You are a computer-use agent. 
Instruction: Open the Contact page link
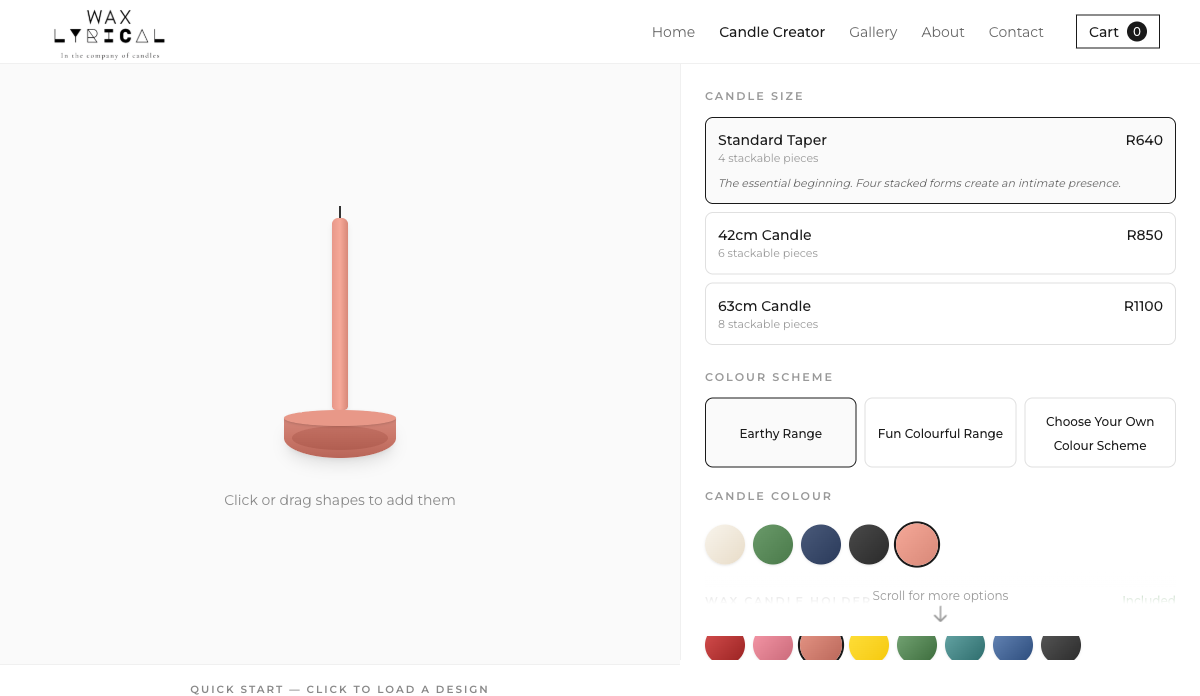[x=1016, y=32]
